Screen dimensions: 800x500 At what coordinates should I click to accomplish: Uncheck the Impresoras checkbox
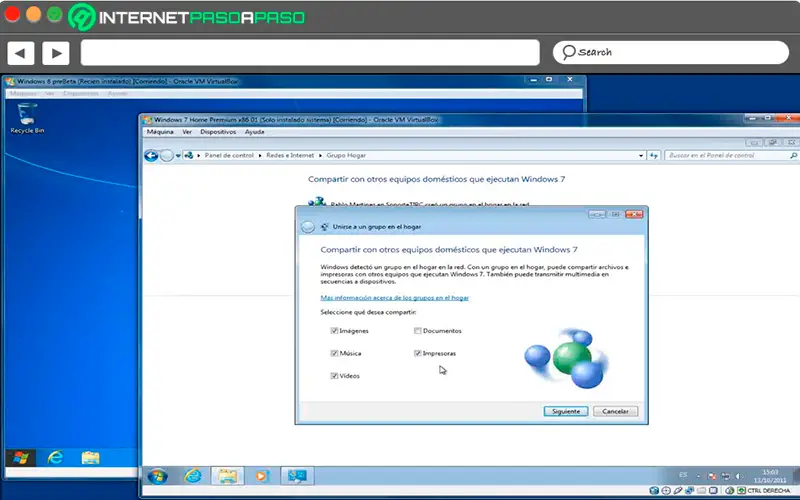pos(417,353)
